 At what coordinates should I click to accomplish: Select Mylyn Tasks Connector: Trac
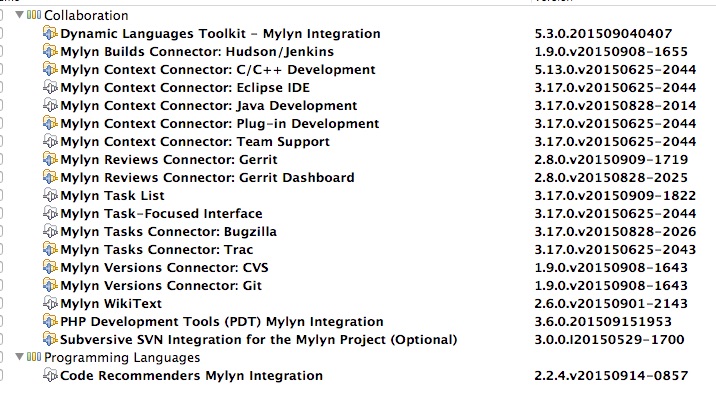[x=157, y=250]
